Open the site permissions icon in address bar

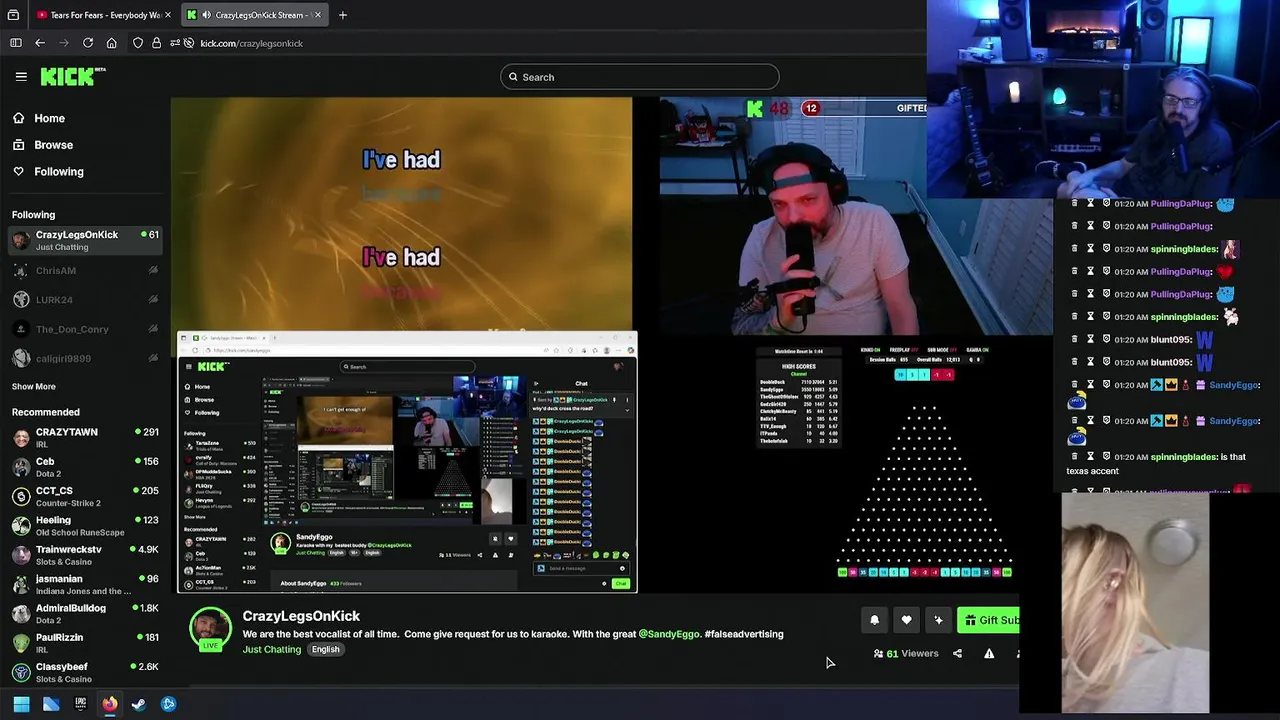point(176,43)
